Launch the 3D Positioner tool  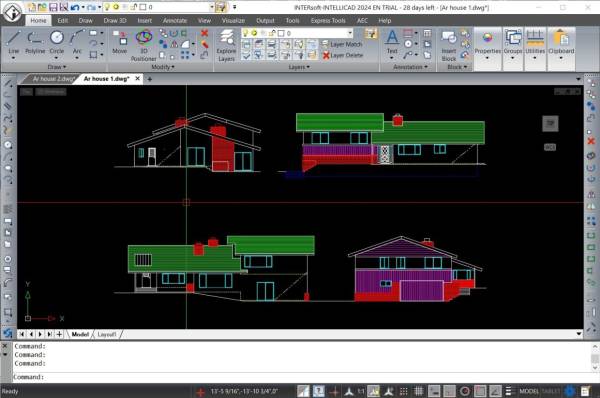(x=143, y=45)
